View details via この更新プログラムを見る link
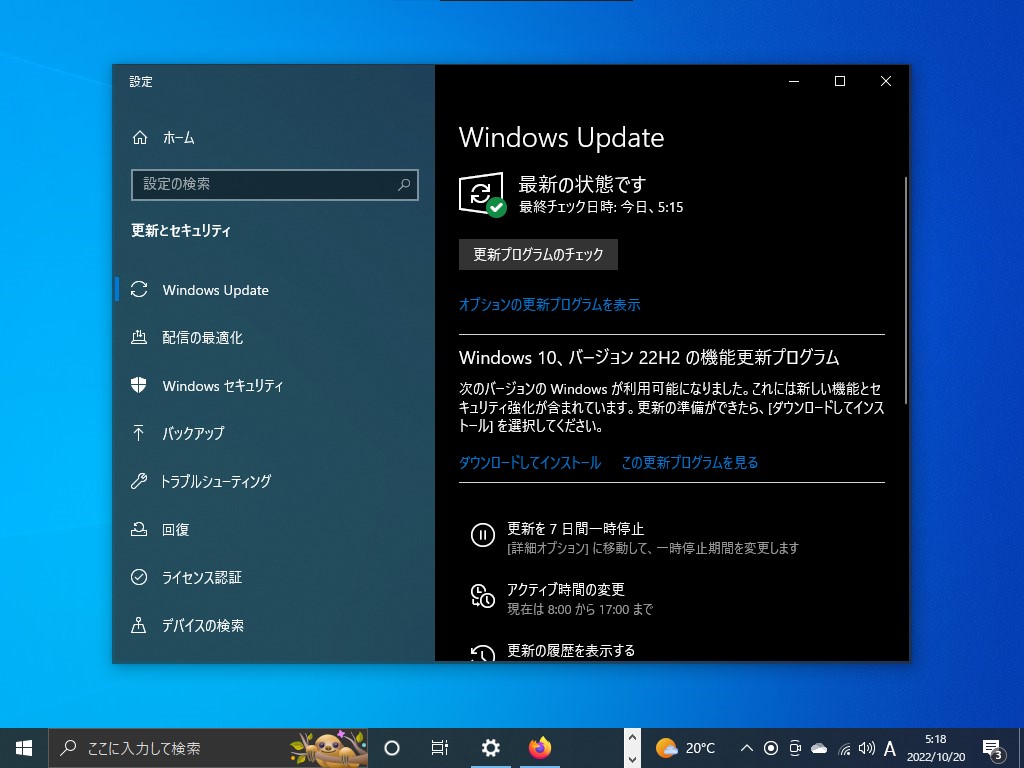1024x768 pixels. (x=689, y=462)
